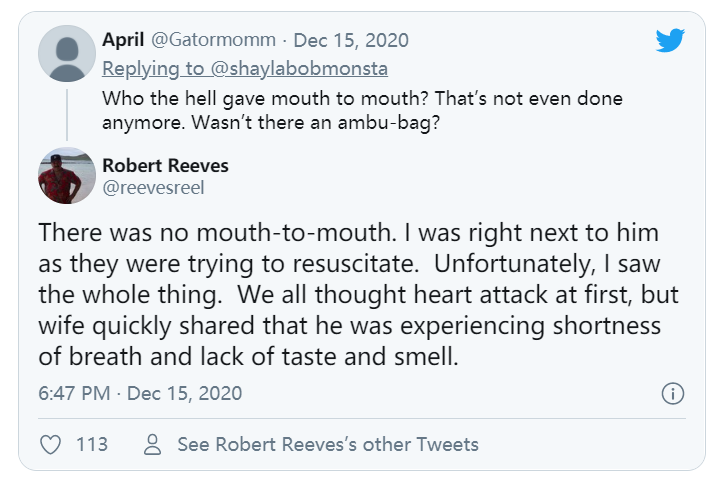Open April's default profile avatar

(x=67, y=53)
